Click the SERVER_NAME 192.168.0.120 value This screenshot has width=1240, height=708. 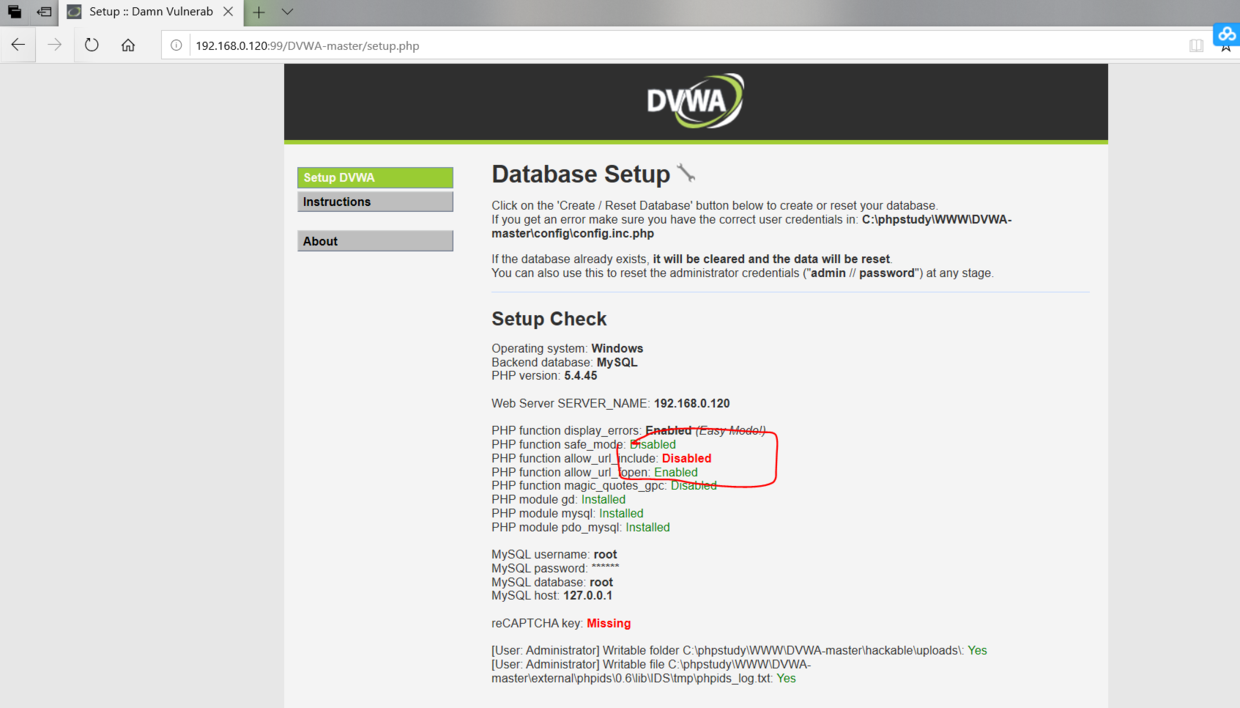[692, 403]
